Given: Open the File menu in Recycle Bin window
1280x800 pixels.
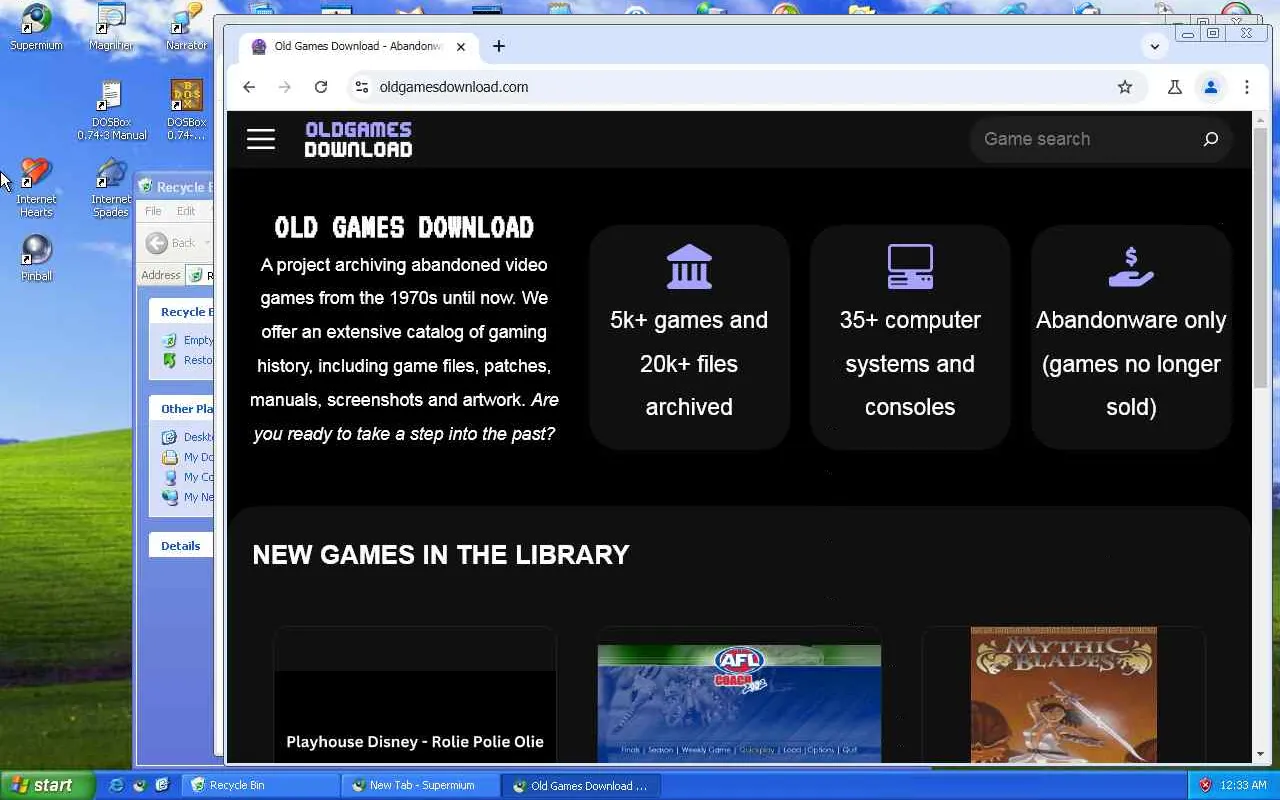Looking at the screenshot, I should 153,211.
